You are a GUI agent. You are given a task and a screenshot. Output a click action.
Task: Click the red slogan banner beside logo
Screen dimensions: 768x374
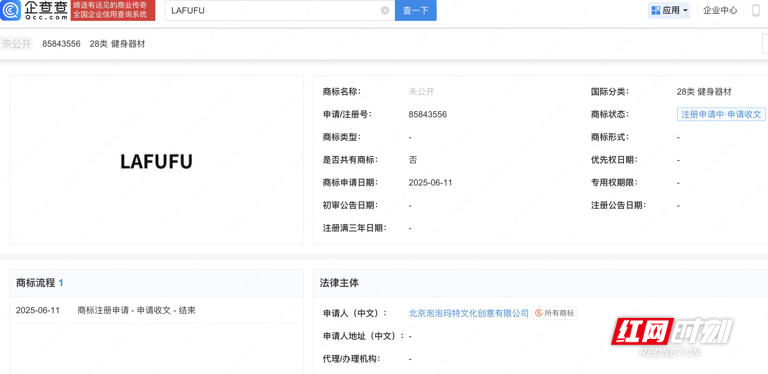[113, 10]
